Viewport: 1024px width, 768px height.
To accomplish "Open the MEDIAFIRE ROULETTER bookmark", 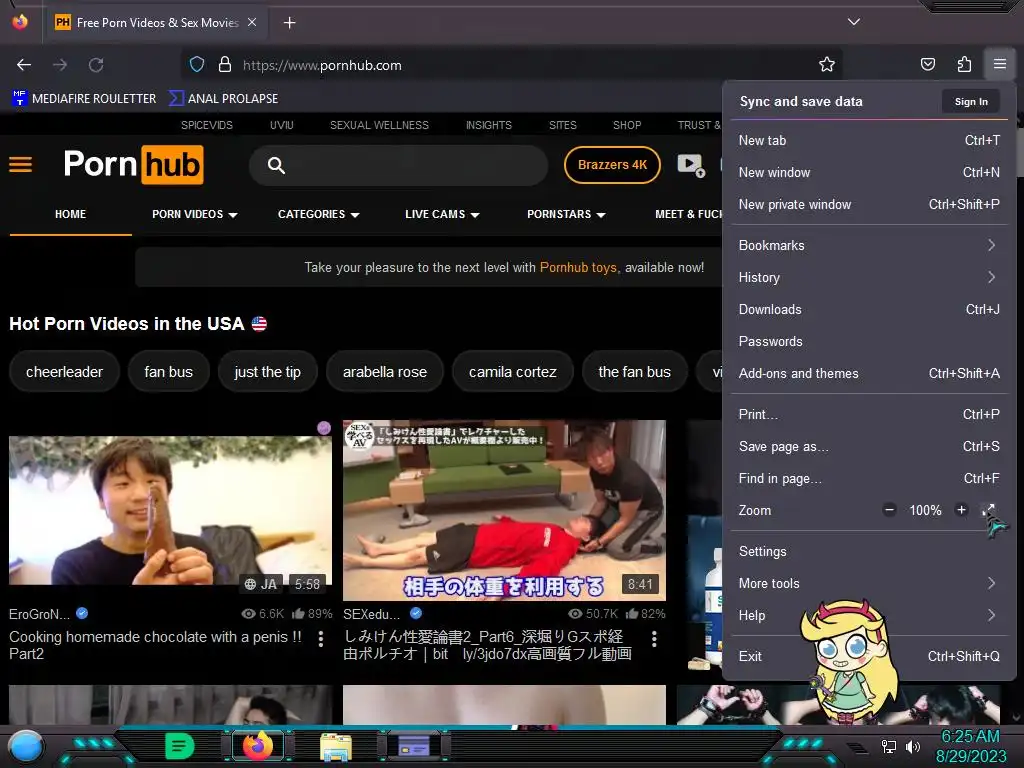I will point(84,99).
